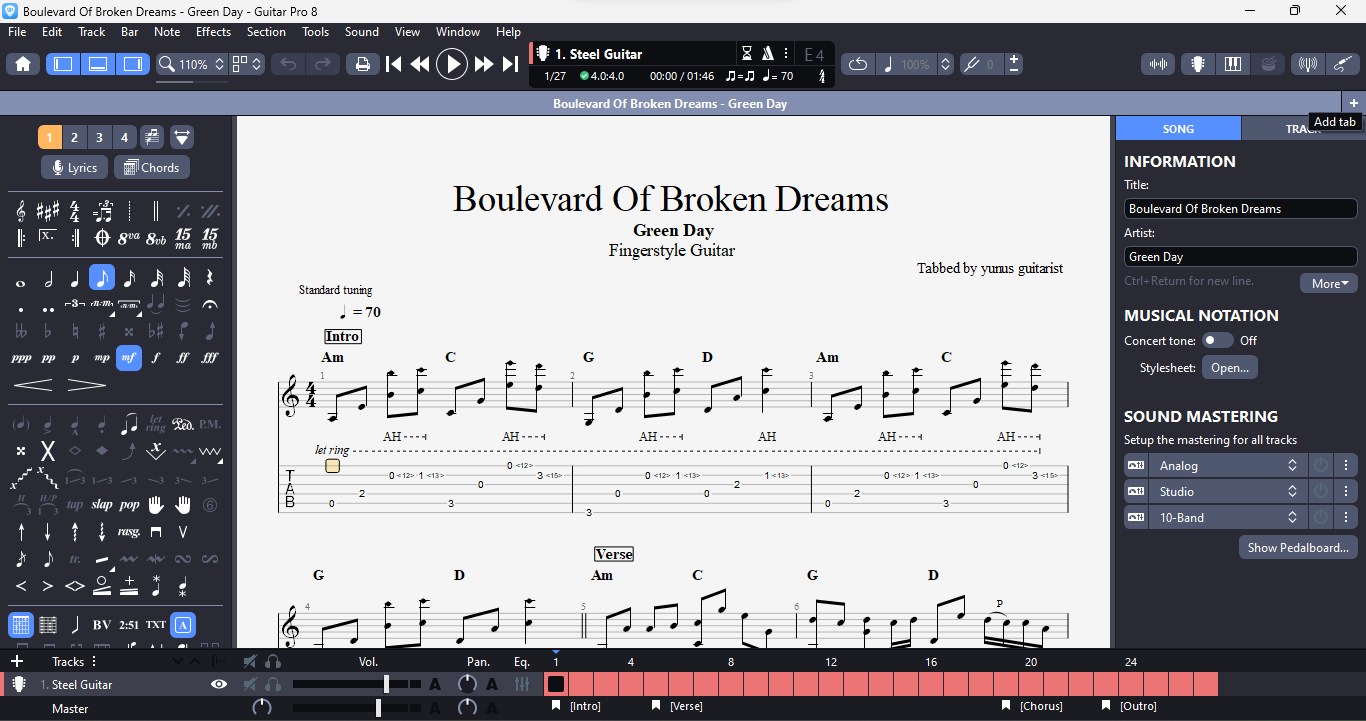Start playback with the play button
The height and width of the screenshot is (721, 1366).
coord(452,64)
